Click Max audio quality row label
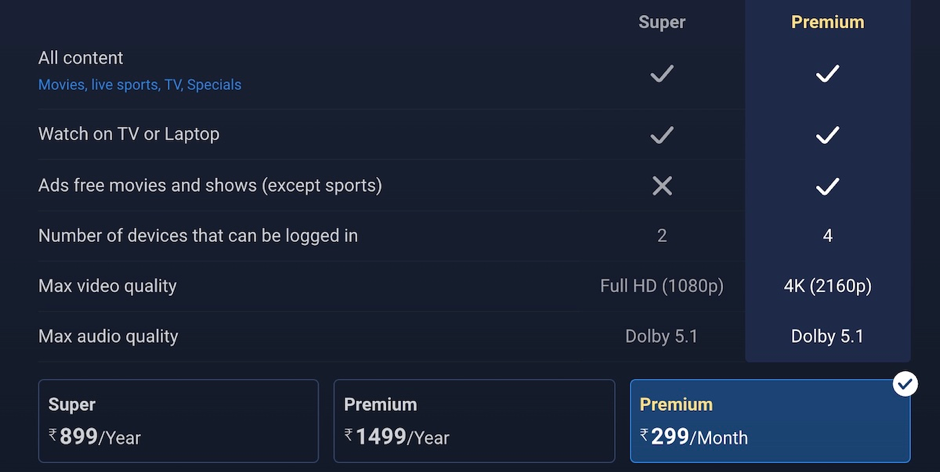The image size is (940, 472). click(x=108, y=336)
